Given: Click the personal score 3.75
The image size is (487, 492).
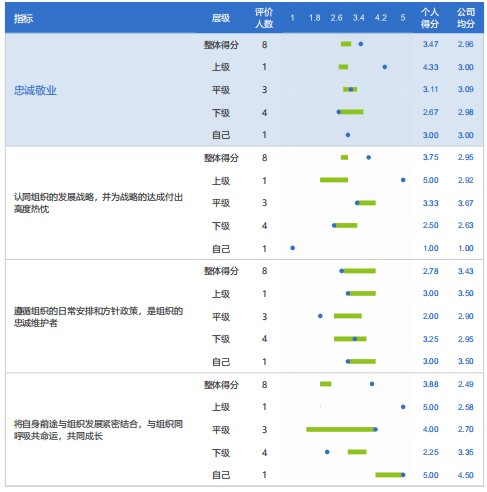Looking at the screenshot, I should tap(431, 157).
